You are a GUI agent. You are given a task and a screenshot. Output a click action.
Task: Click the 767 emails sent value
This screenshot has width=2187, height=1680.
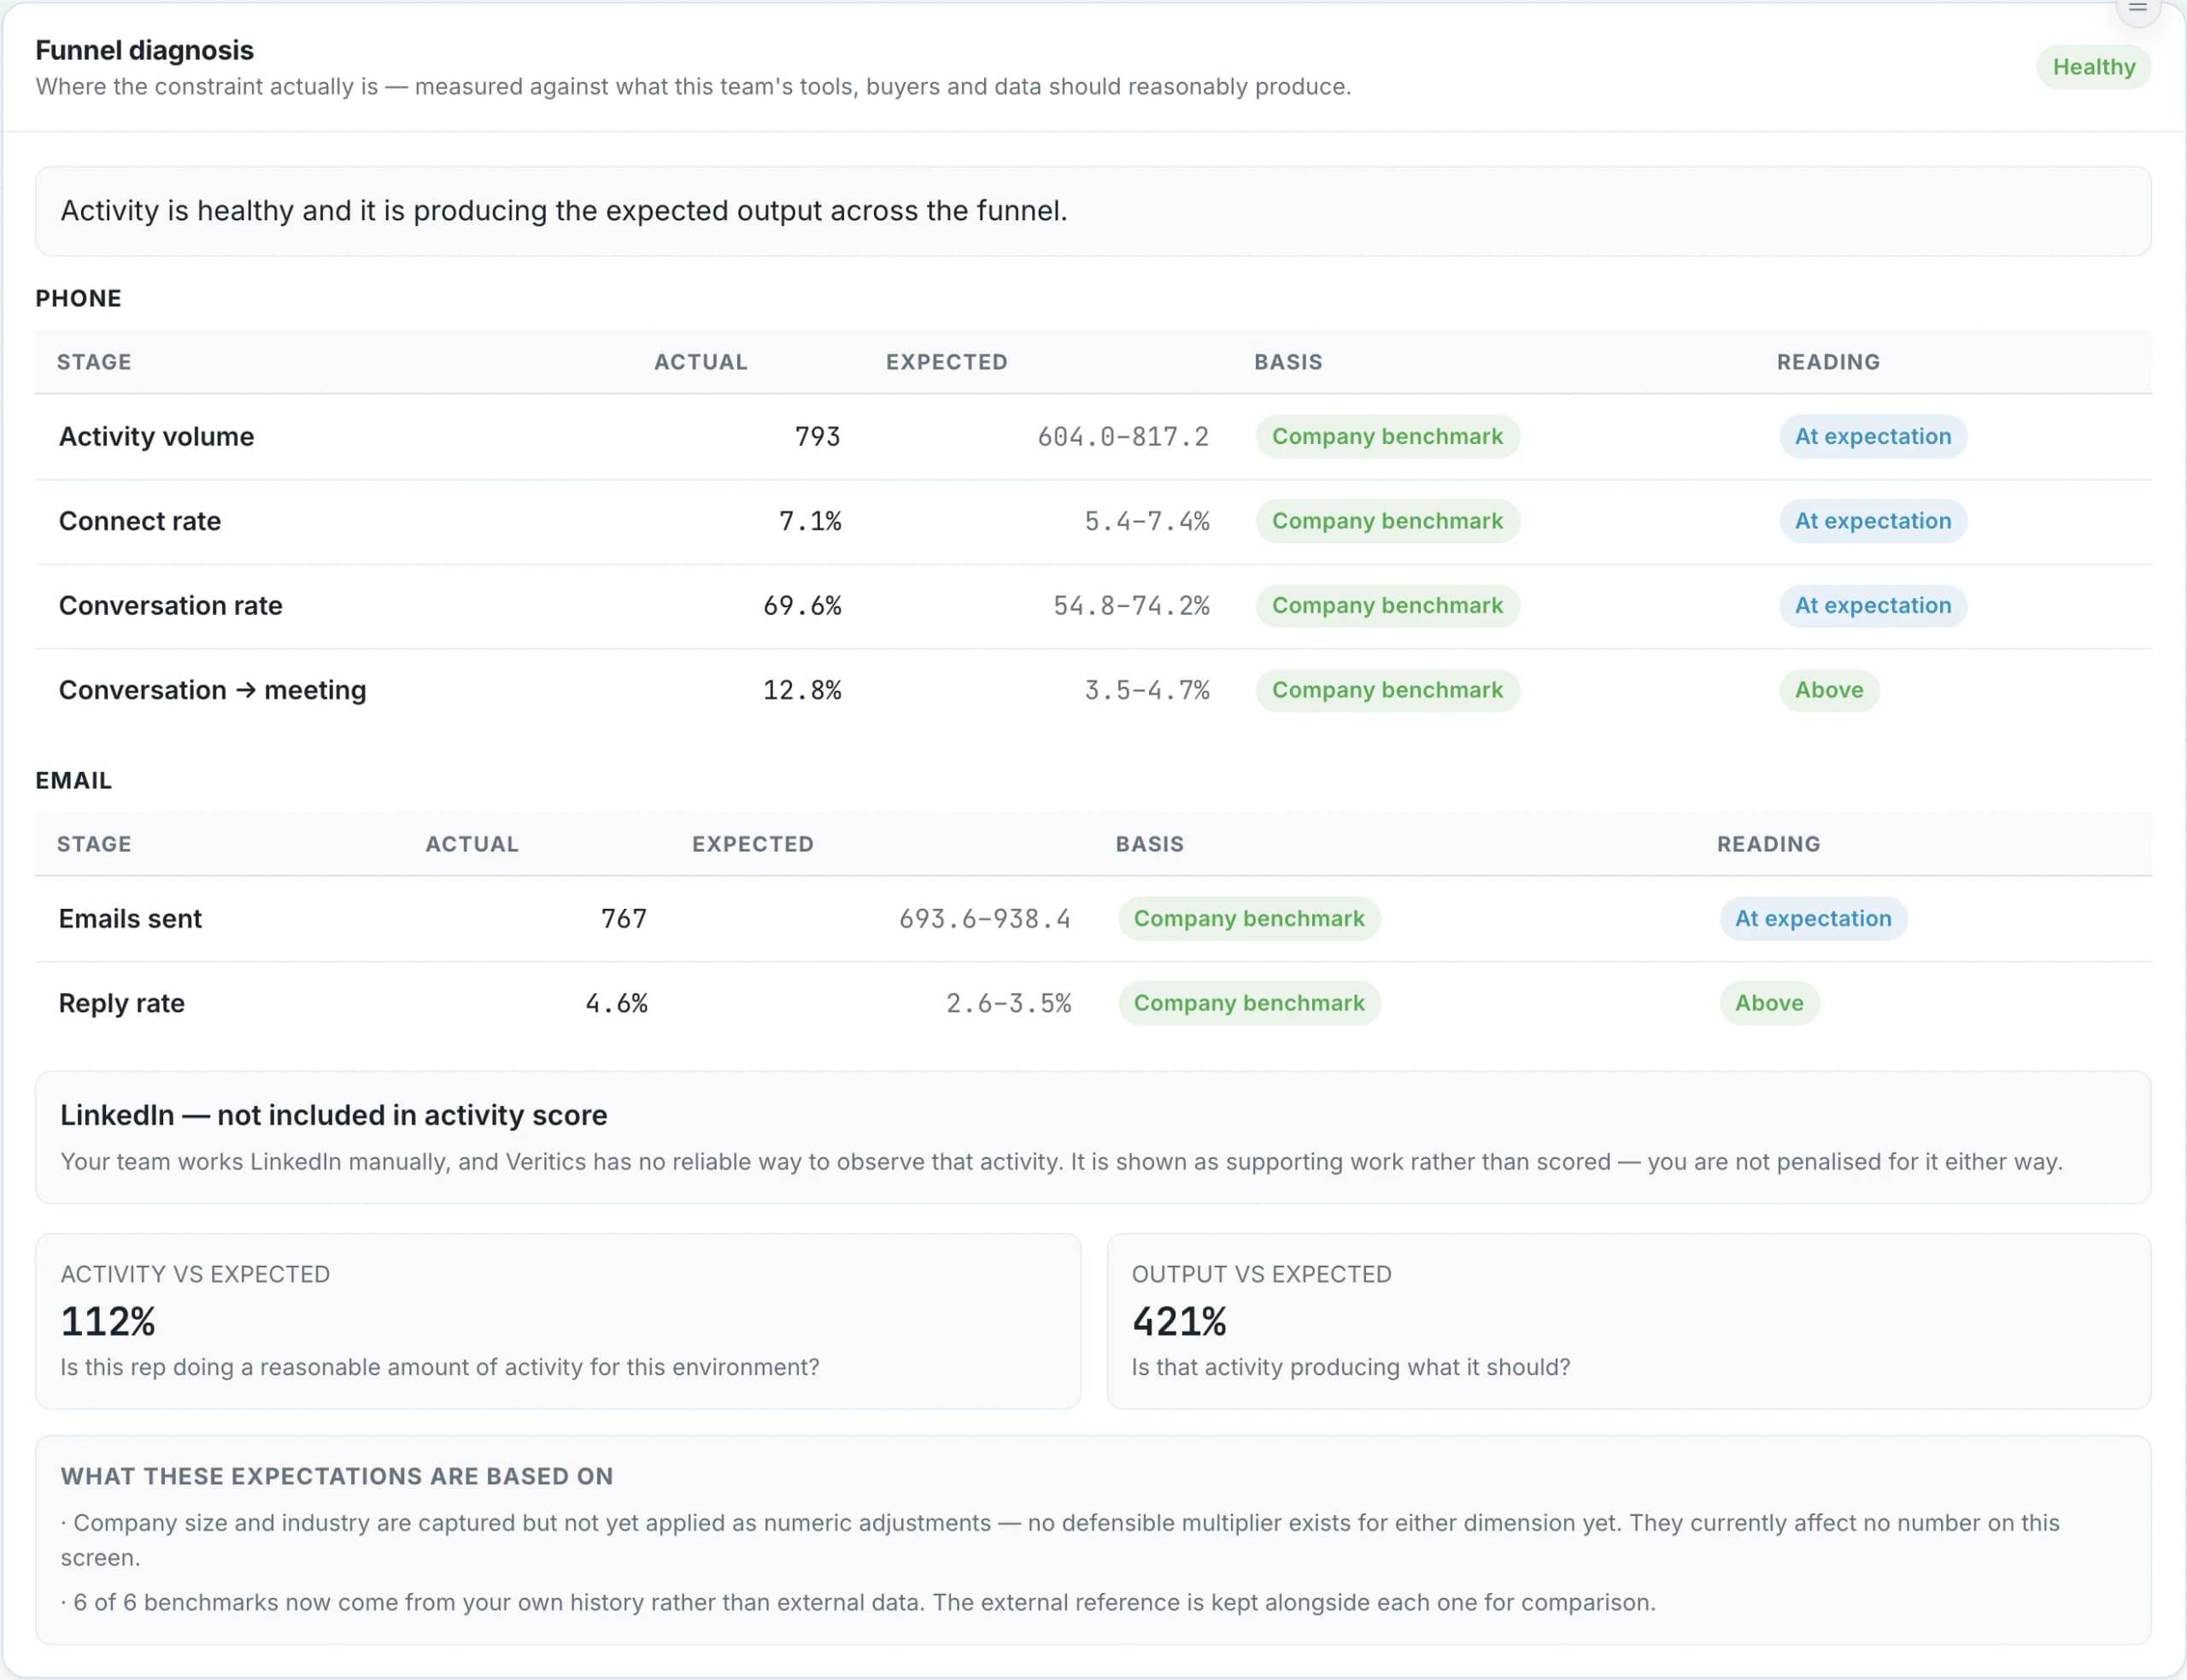point(624,918)
